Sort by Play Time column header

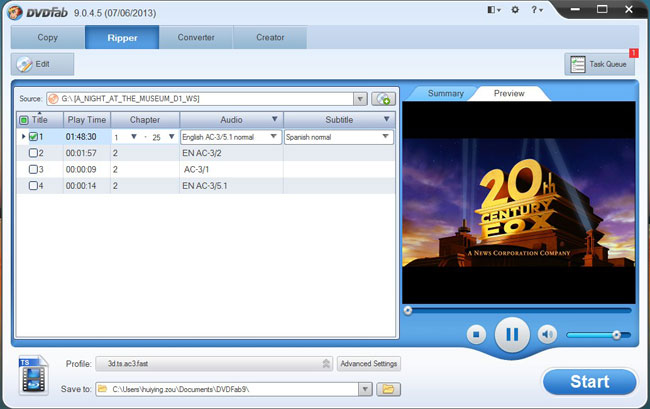(x=87, y=120)
